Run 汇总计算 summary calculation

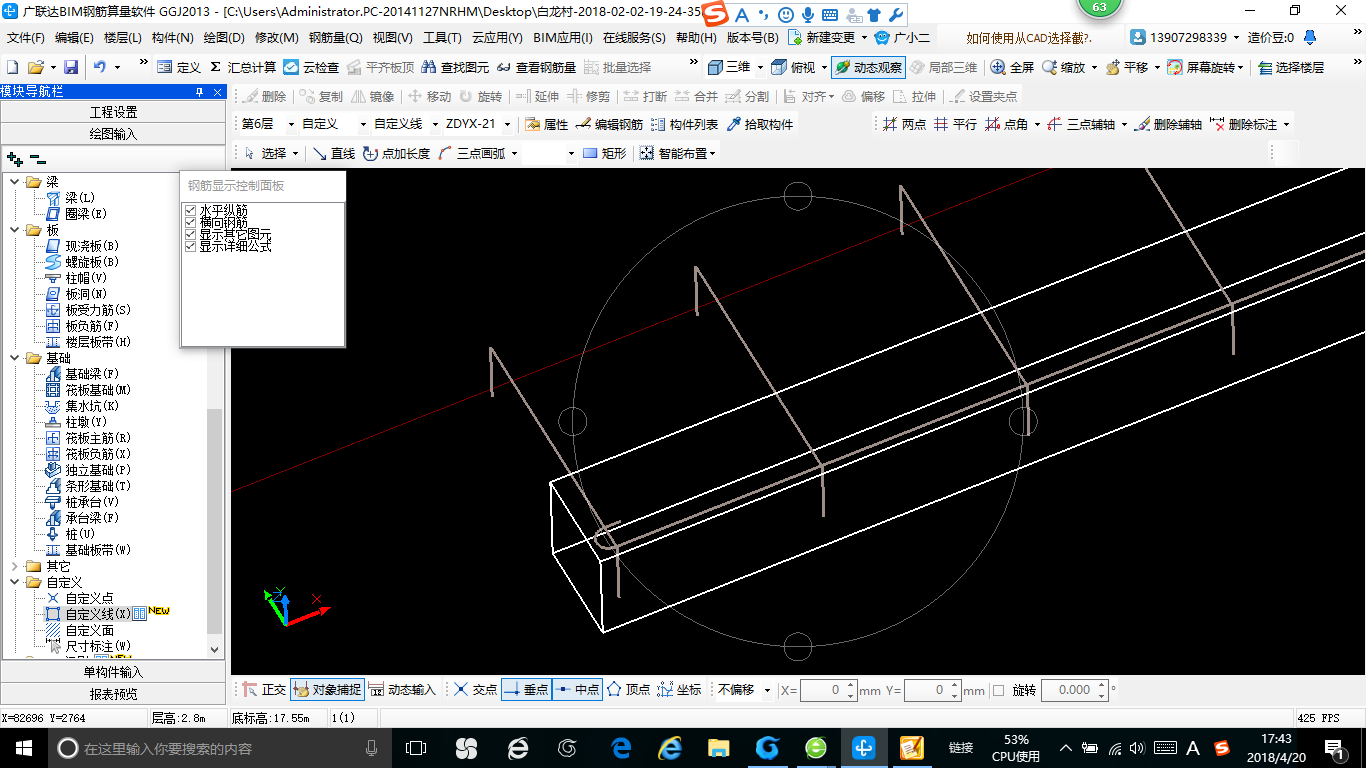[x=242, y=67]
